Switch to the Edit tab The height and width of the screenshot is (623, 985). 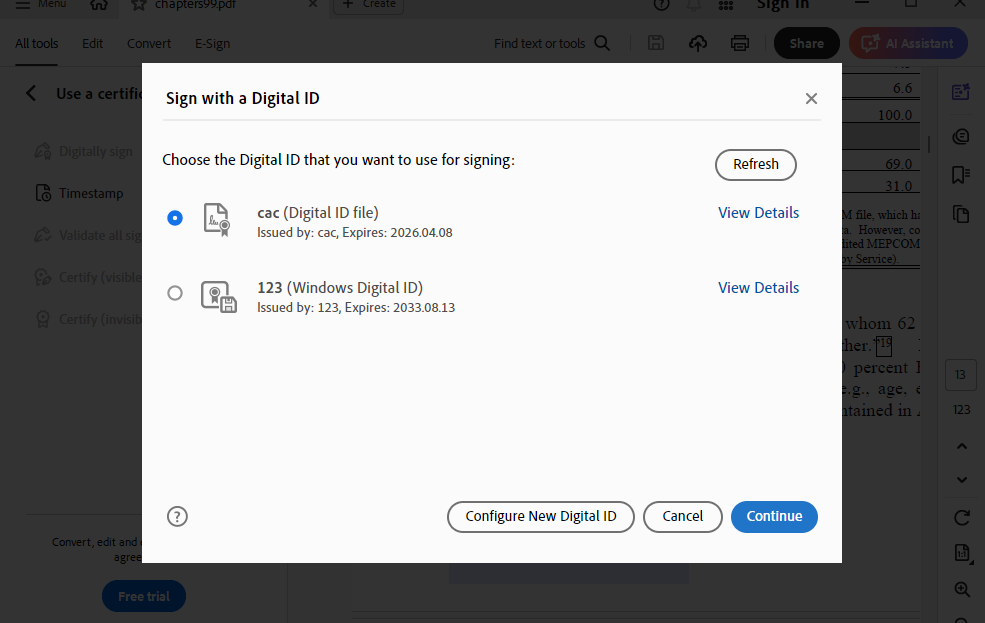click(92, 43)
